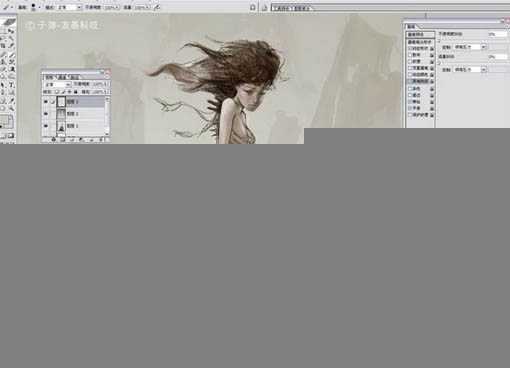Select the Clone Stamp tool
This screenshot has width=510, height=368.
click(4, 61)
